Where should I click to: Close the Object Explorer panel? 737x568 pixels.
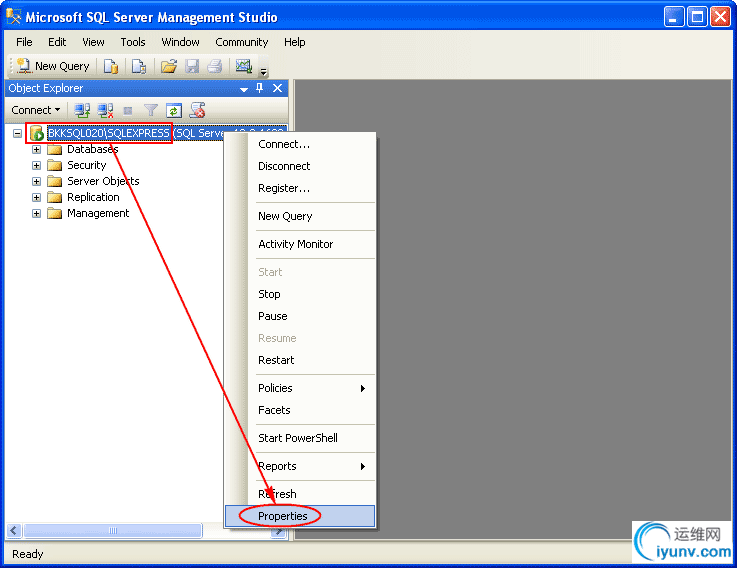coord(277,88)
